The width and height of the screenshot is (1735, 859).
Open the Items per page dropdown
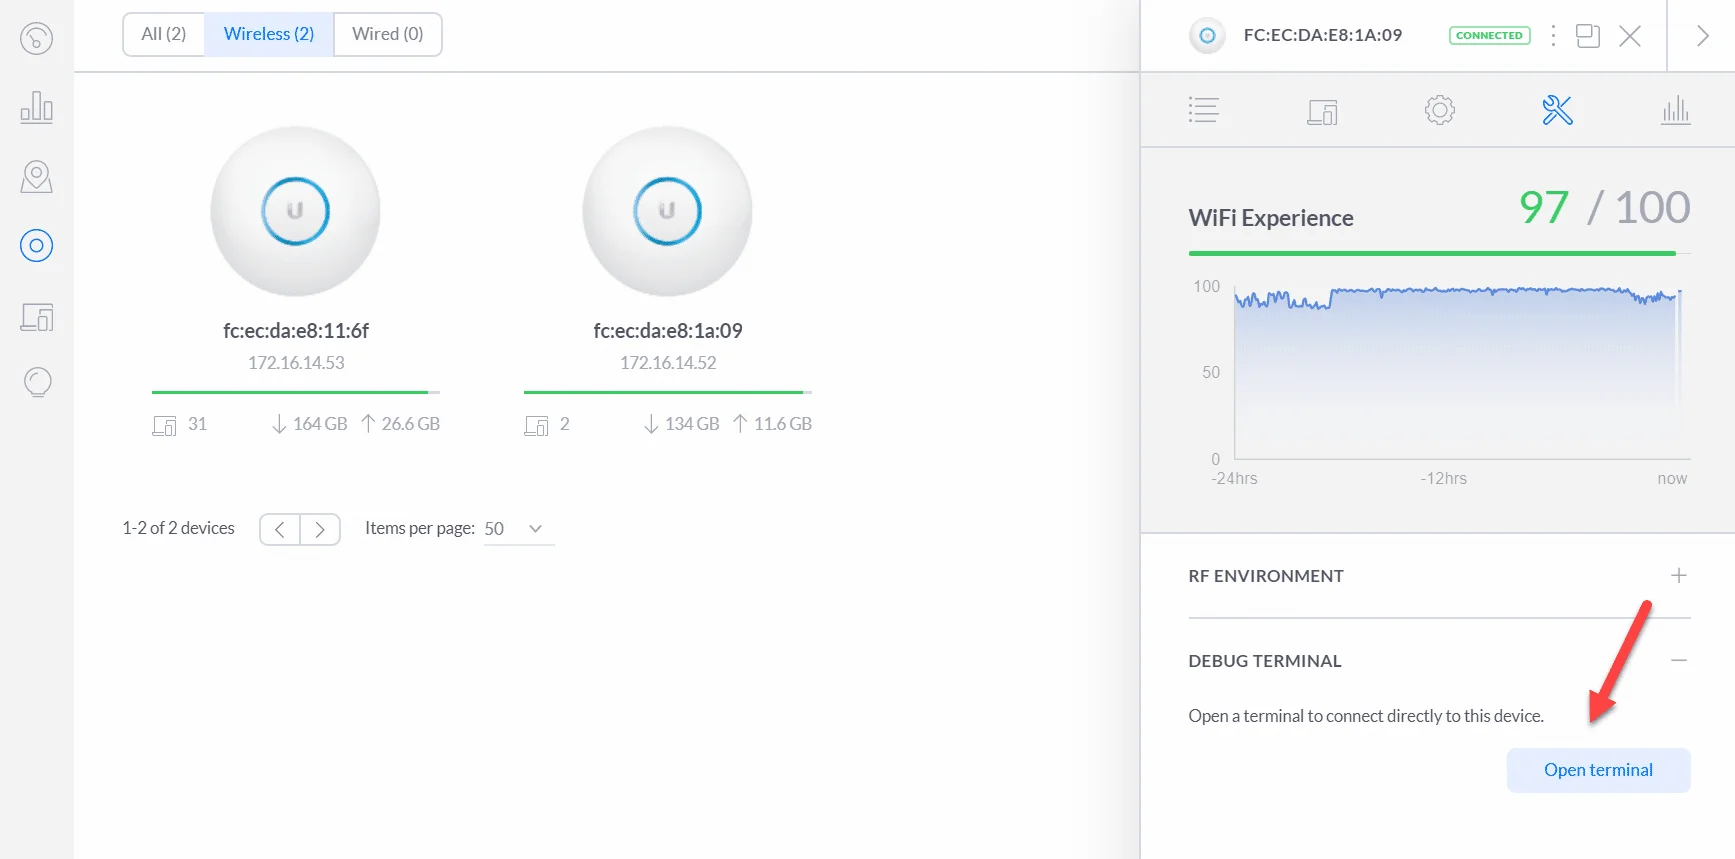point(518,529)
